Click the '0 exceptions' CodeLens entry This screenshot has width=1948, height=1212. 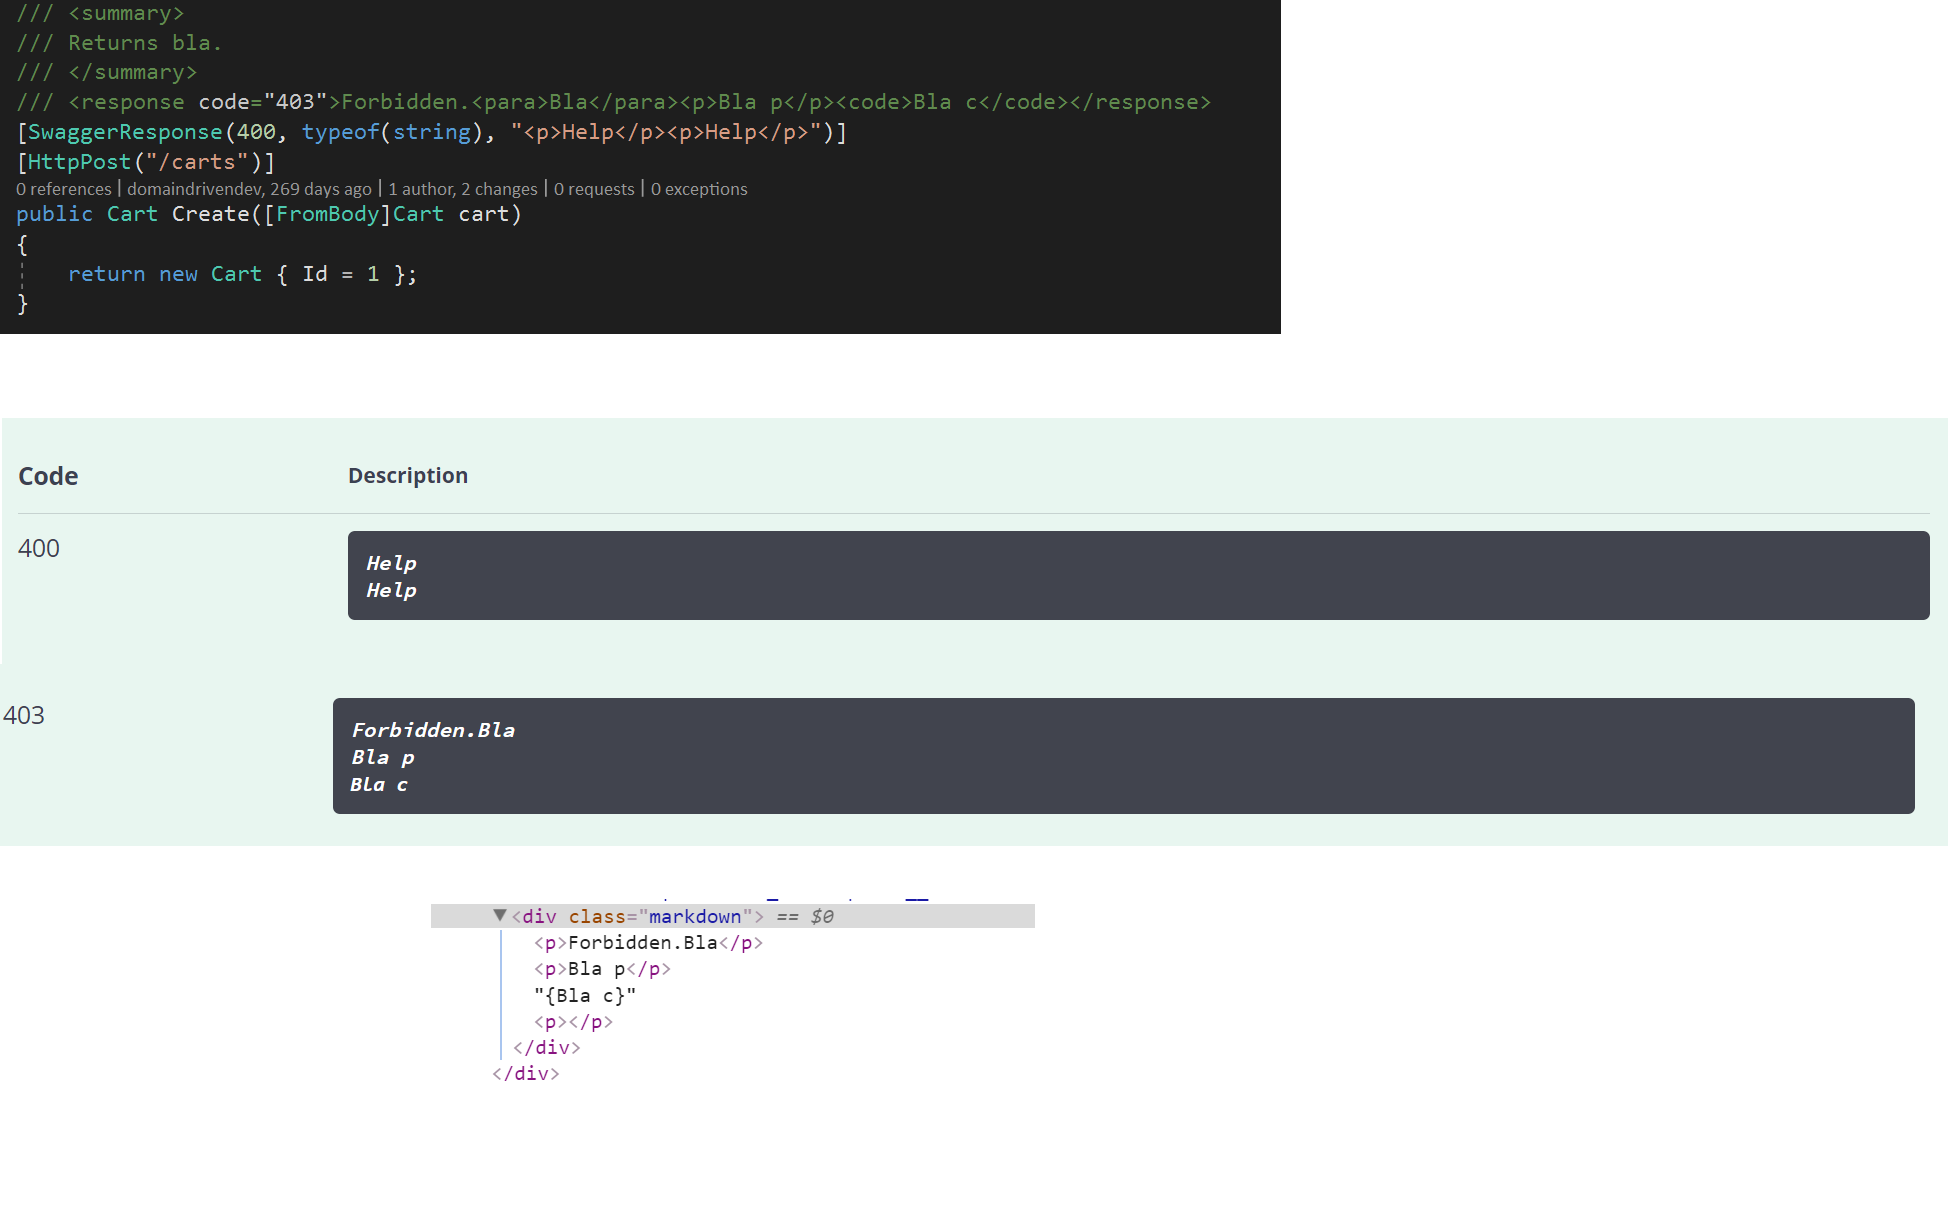tap(699, 189)
